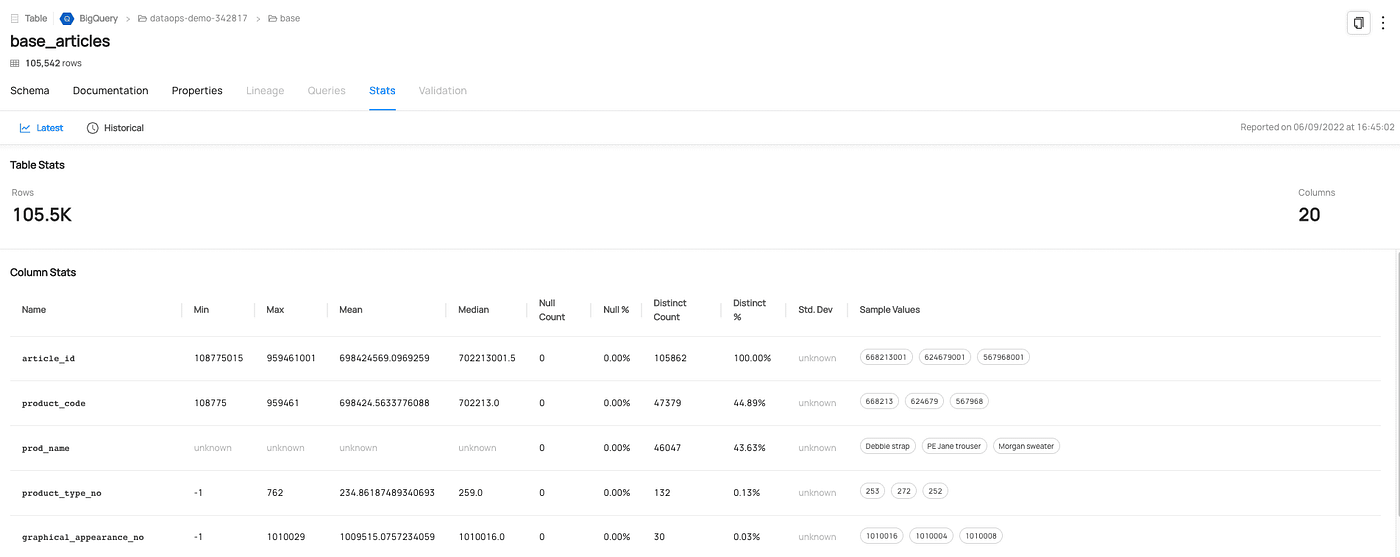The image size is (1400, 557).
Task: Select the product_code column name
Action: tap(54, 403)
